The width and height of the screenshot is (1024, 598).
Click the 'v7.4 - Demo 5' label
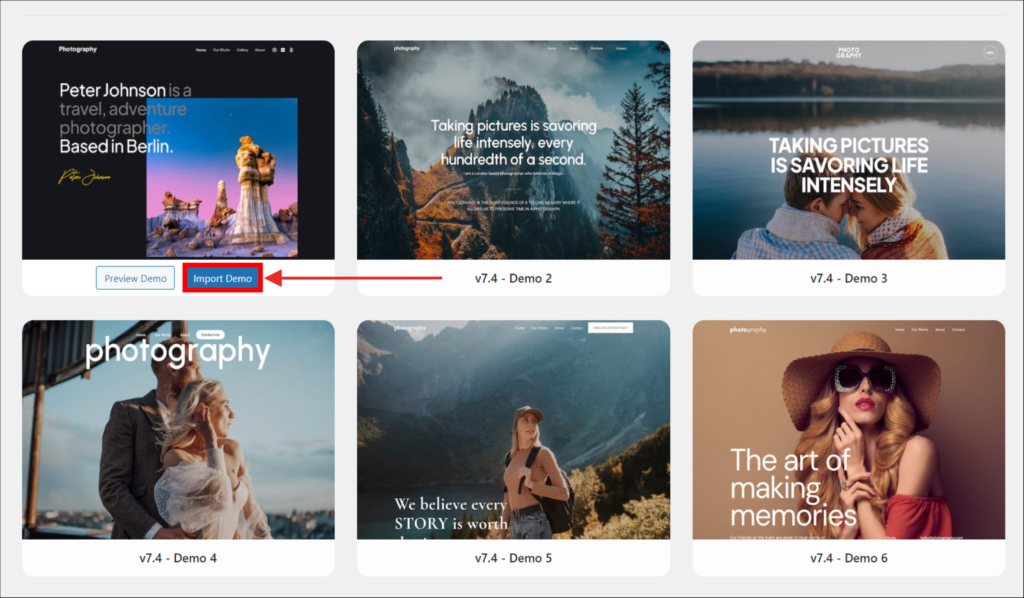point(513,558)
